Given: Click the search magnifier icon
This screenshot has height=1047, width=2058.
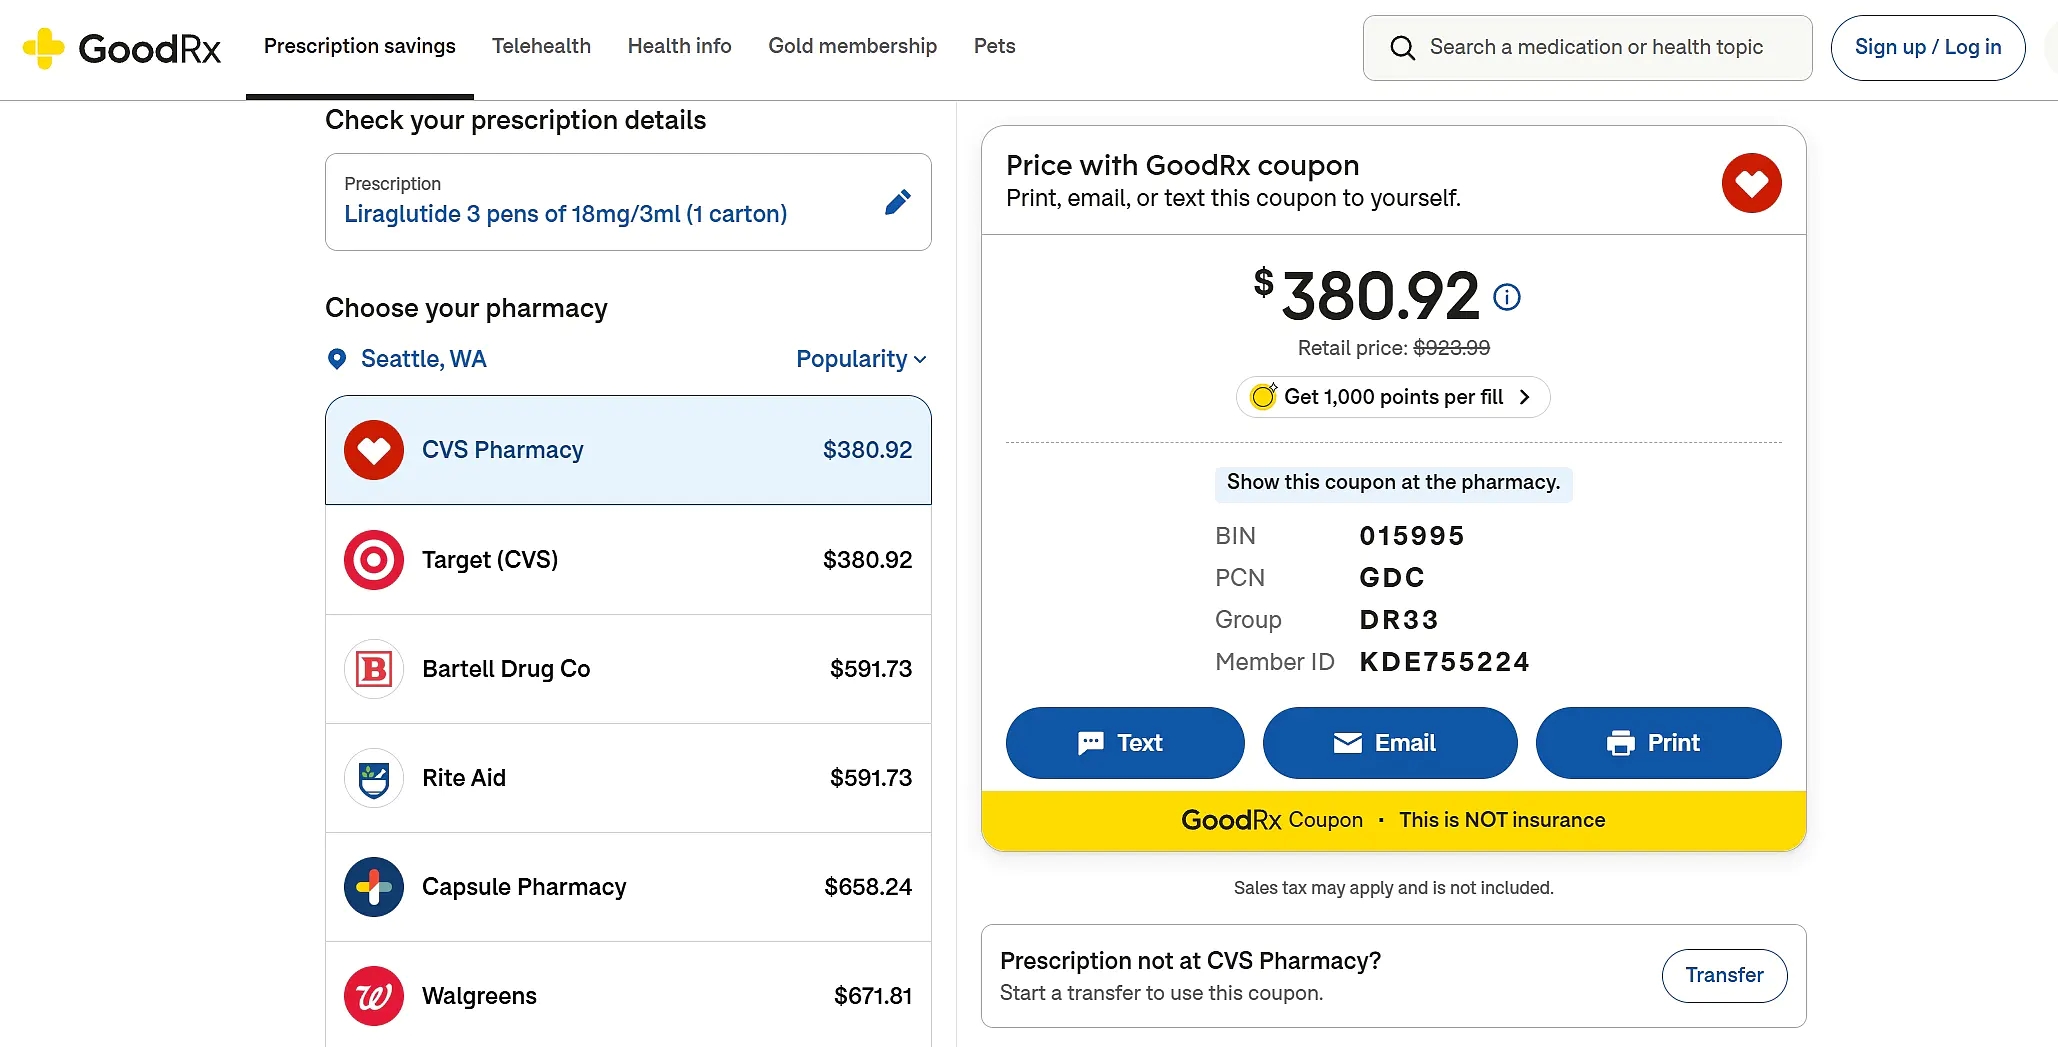Looking at the screenshot, I should click(x=1403, y=48).
